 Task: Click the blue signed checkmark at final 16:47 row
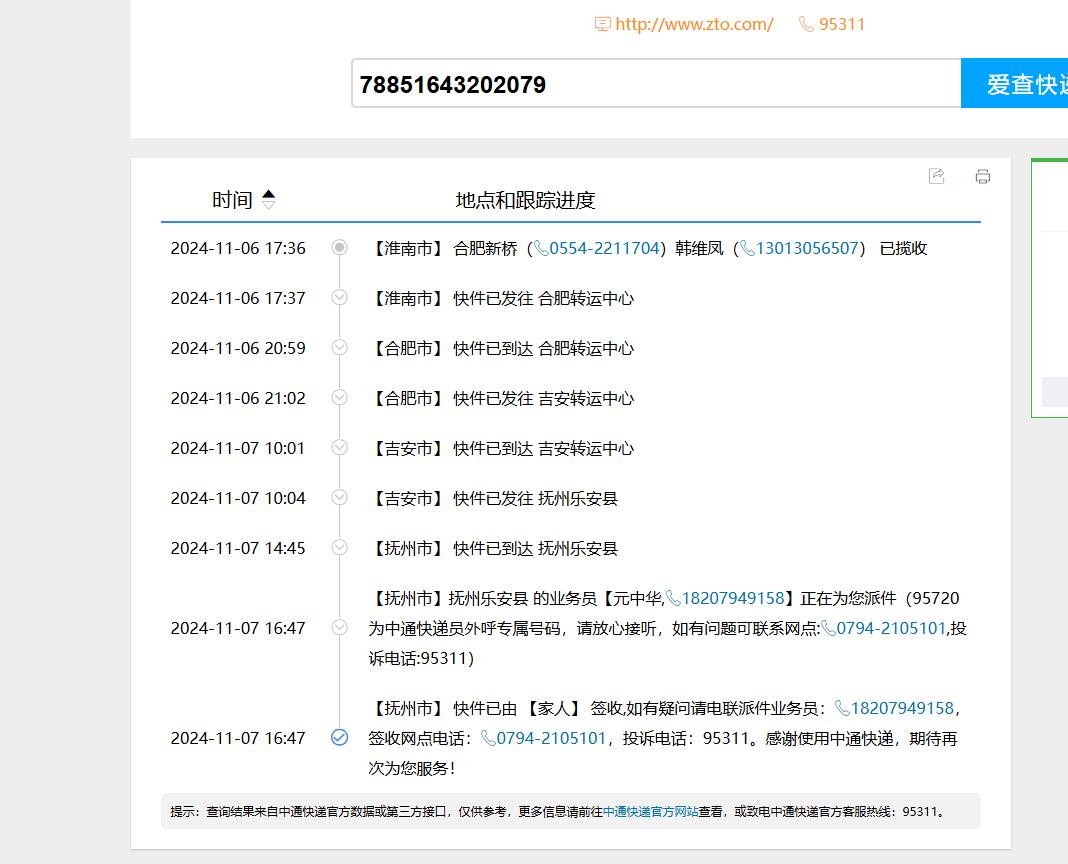coord(339,737)
